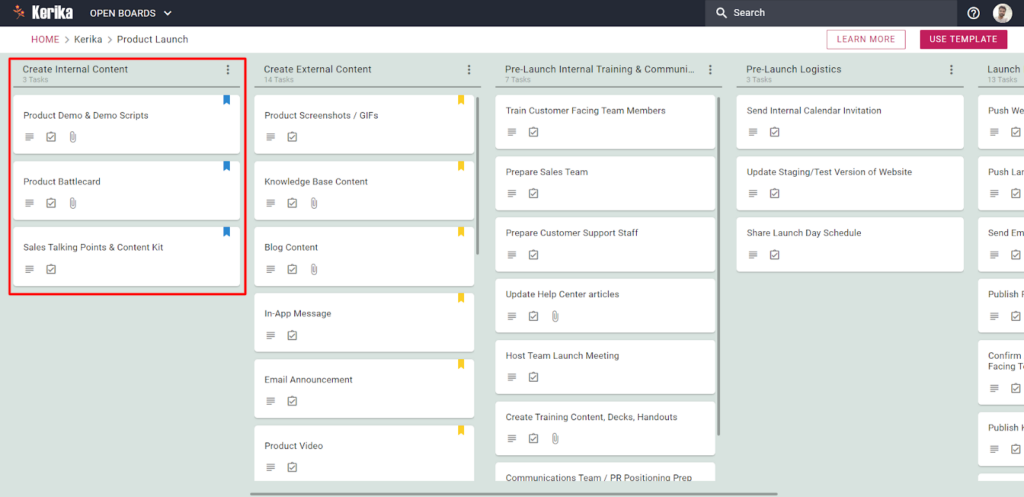
Task: Open checklist icon on Product Demo card
Action: point(51,137)
